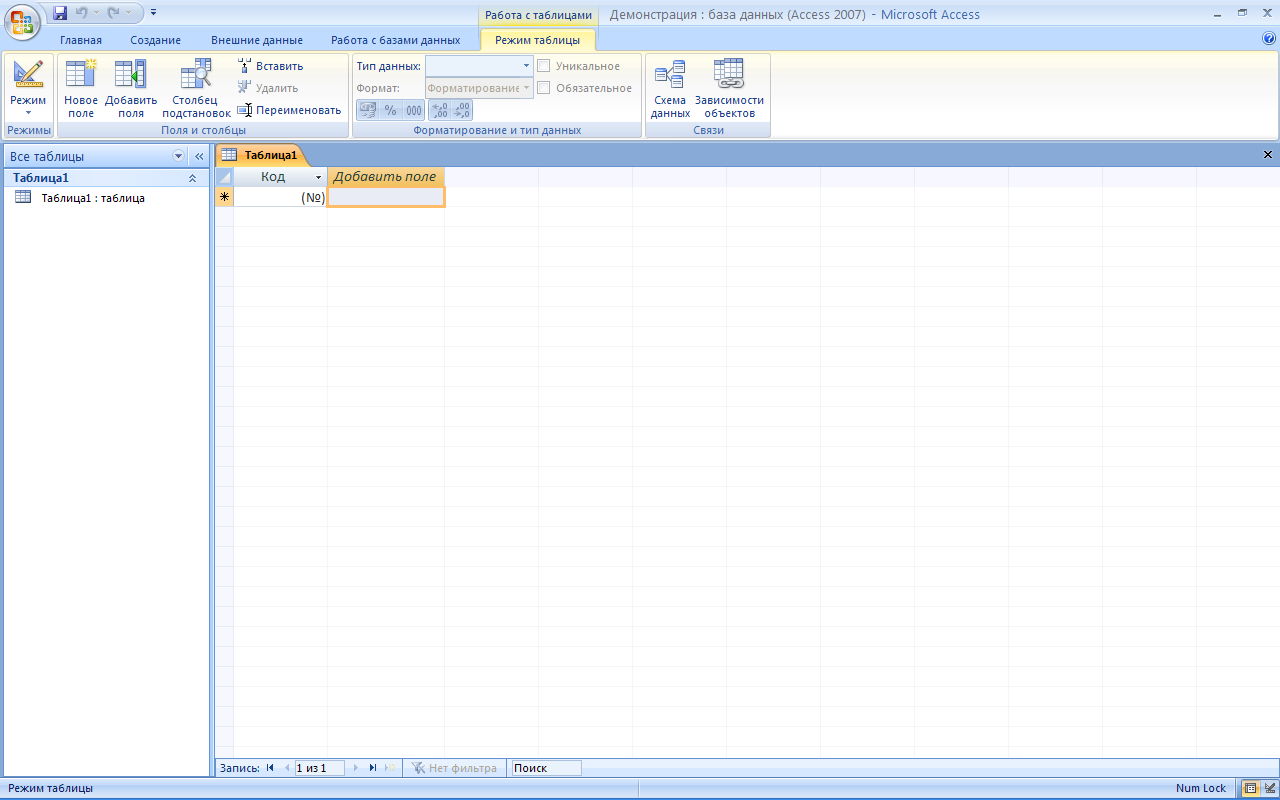This screenshot has height=800, width=1280.
Task: Click new blank record navigation button
Action: [390, 768]
